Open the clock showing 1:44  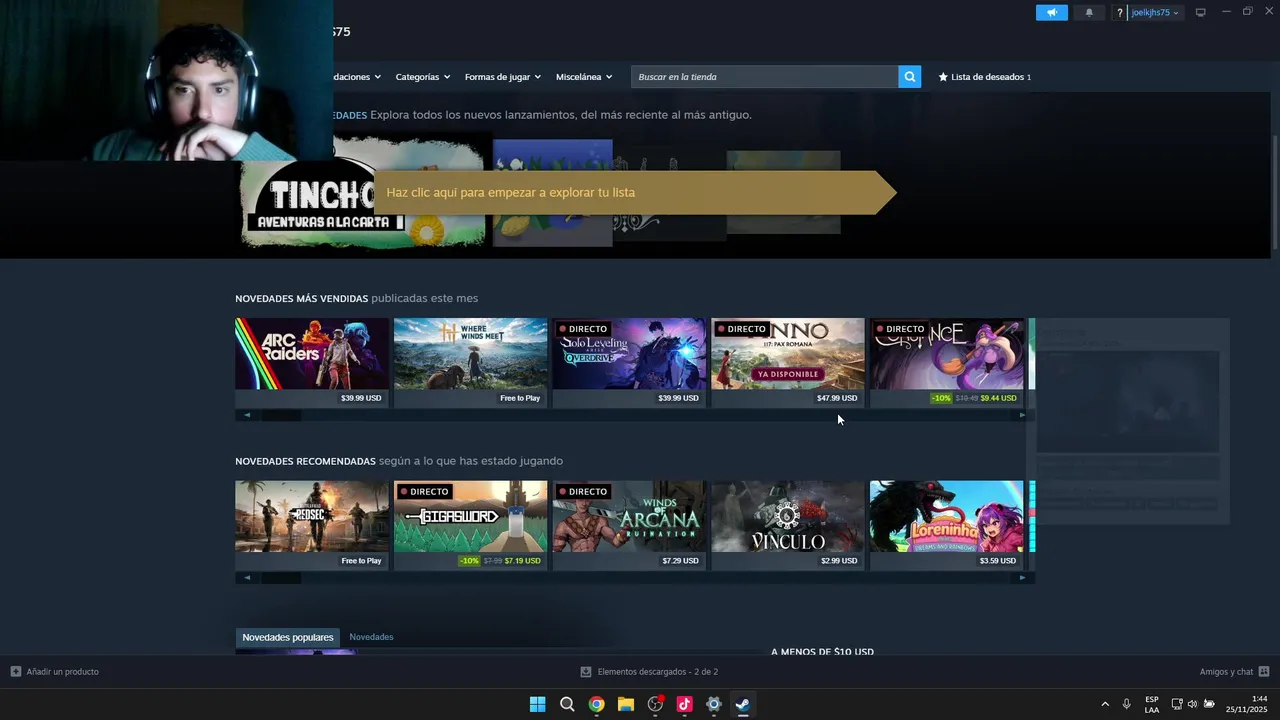tap(1247, 704)
